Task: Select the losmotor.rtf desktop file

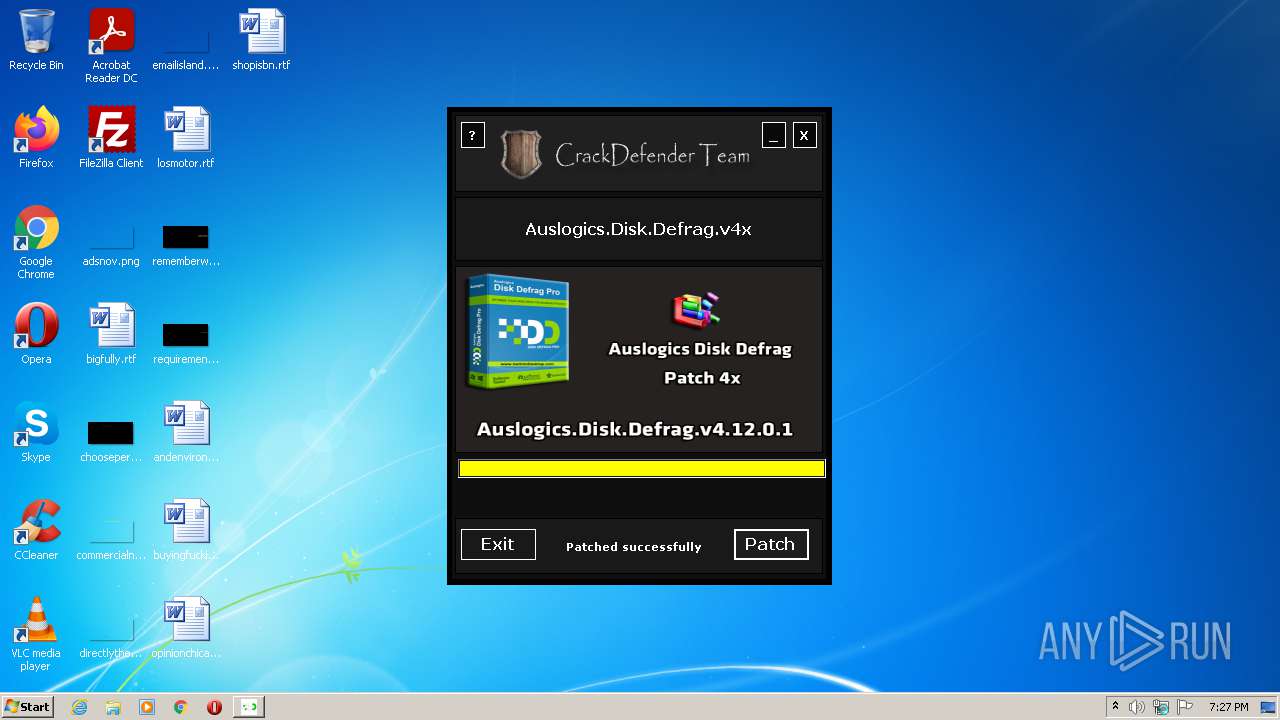Action: [x=186, y=139]
